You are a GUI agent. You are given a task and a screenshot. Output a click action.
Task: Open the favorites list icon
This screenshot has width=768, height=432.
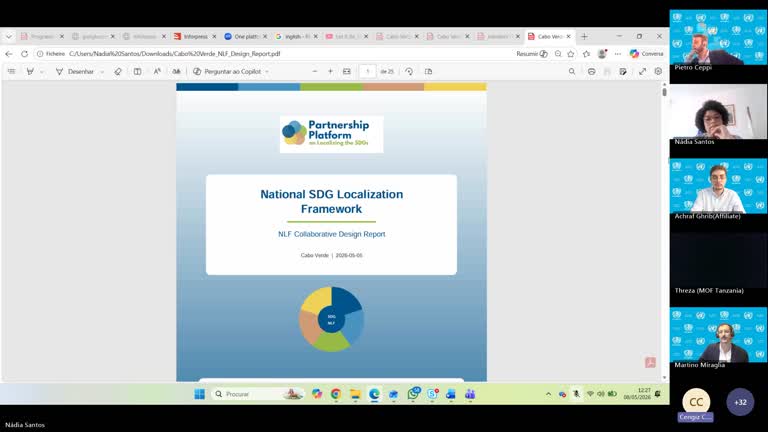(x=586, y=54)
